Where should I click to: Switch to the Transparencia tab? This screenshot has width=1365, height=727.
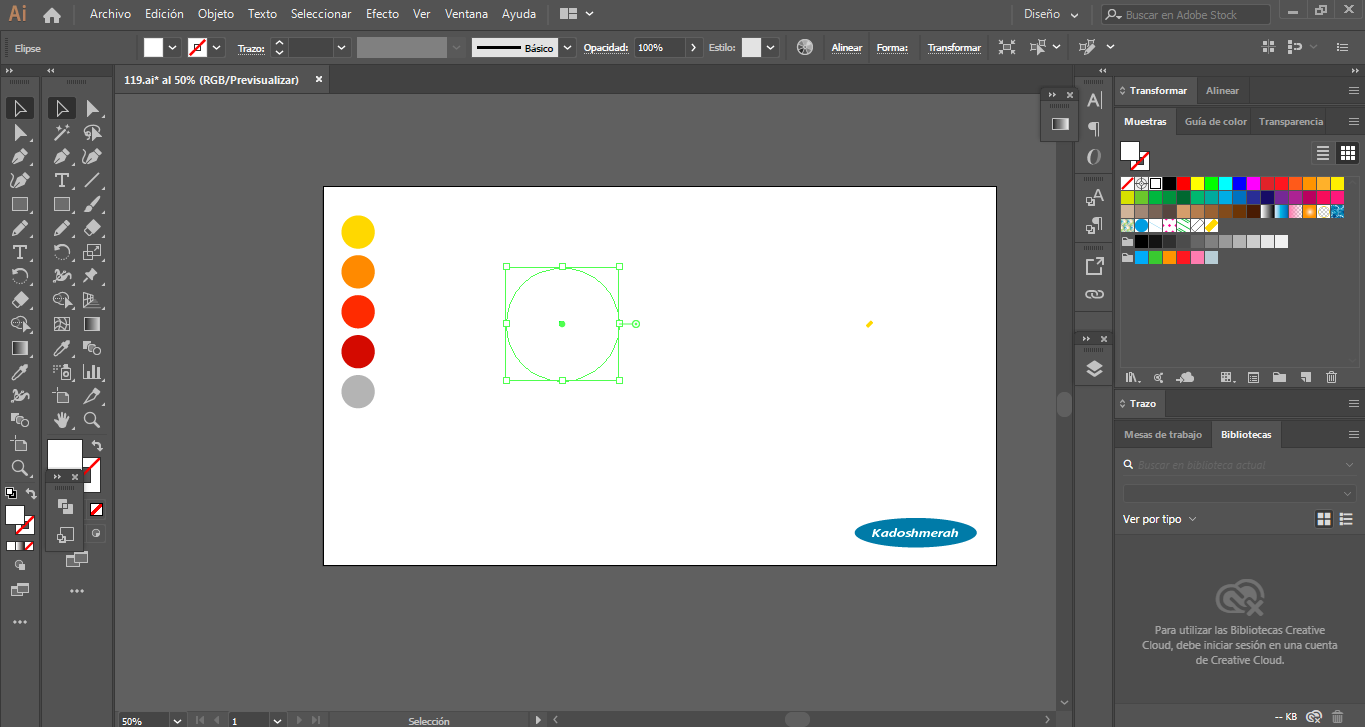(x=1291, y=122)
